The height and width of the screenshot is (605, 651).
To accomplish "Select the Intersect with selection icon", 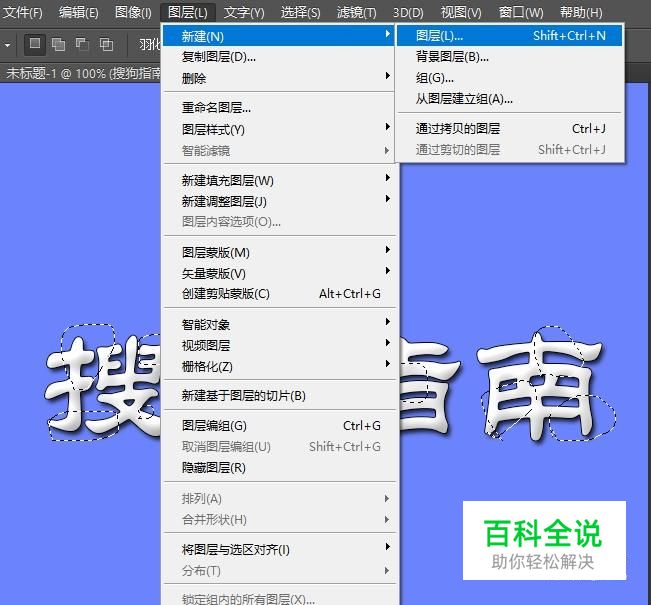I will click(106, 44).
